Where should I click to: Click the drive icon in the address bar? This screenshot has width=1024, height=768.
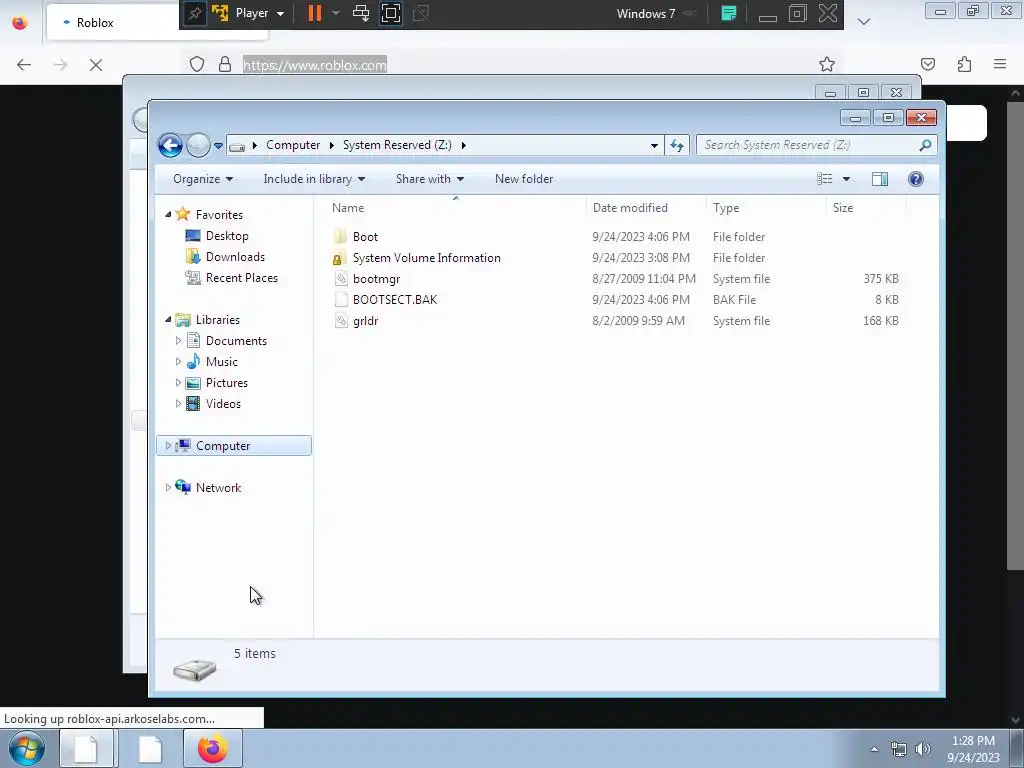click(237, 146)
